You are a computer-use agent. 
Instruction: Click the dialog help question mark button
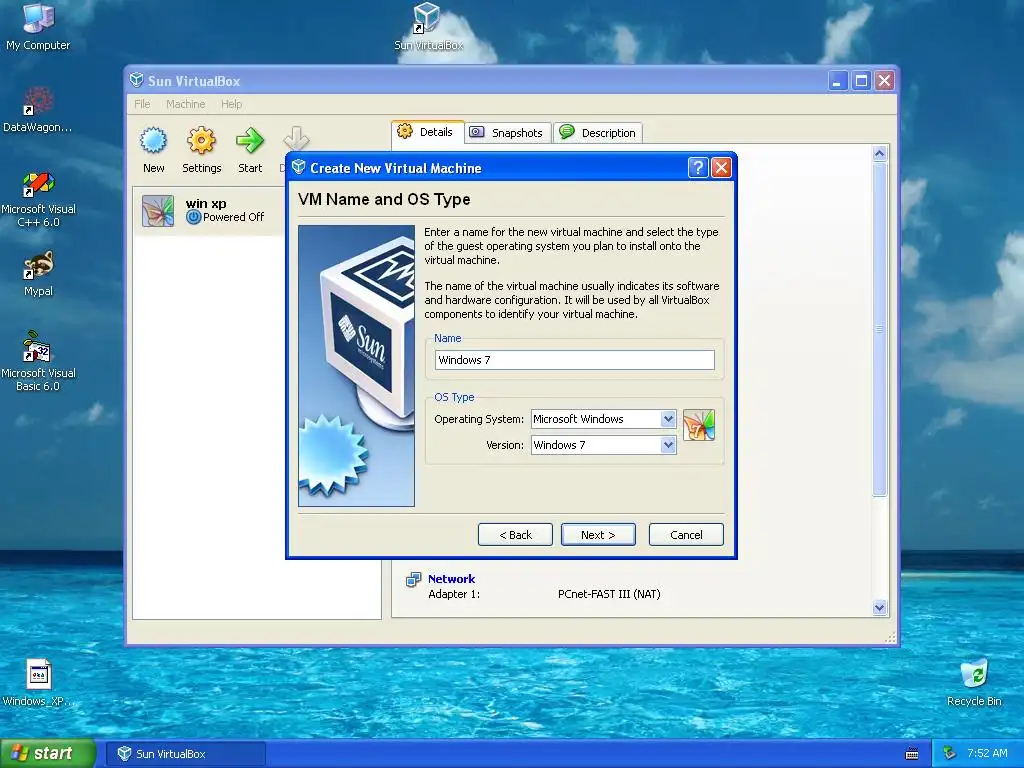(x=697, y=168)
